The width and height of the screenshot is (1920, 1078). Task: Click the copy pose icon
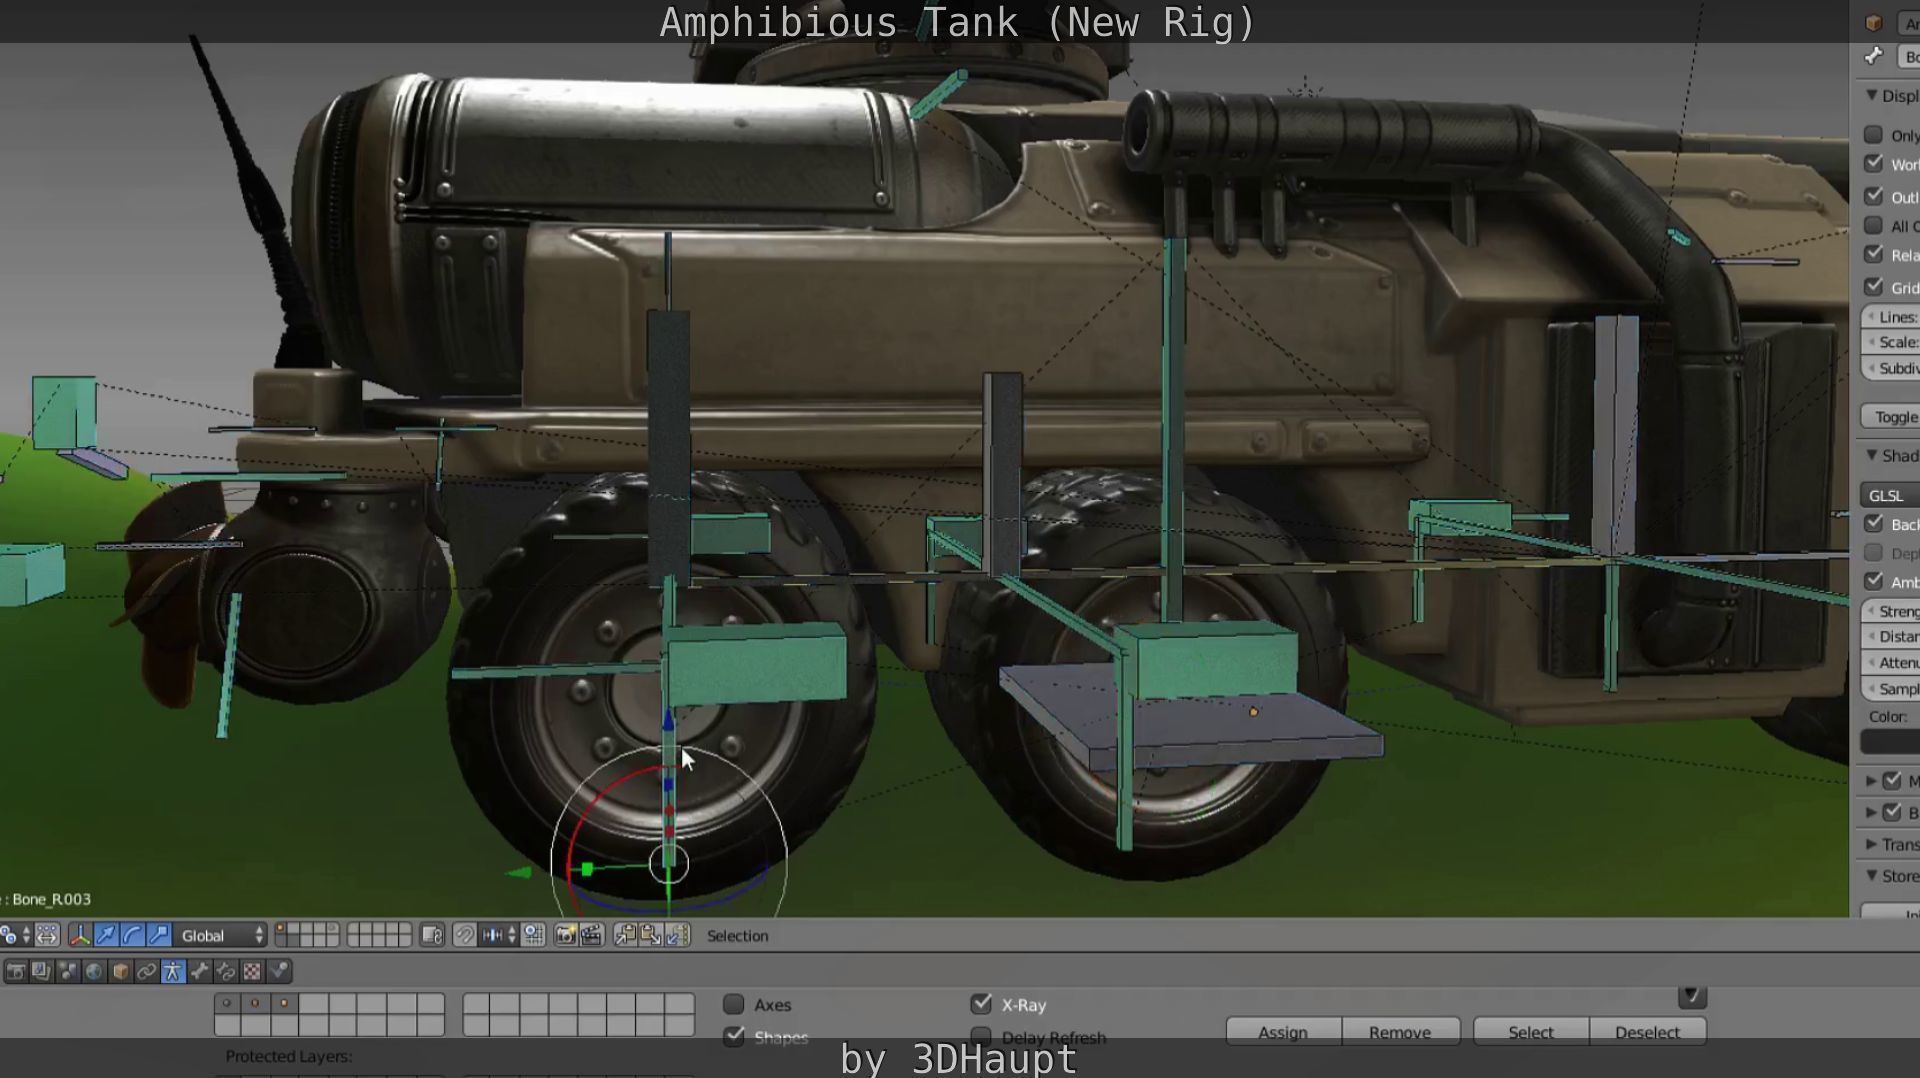626,936
